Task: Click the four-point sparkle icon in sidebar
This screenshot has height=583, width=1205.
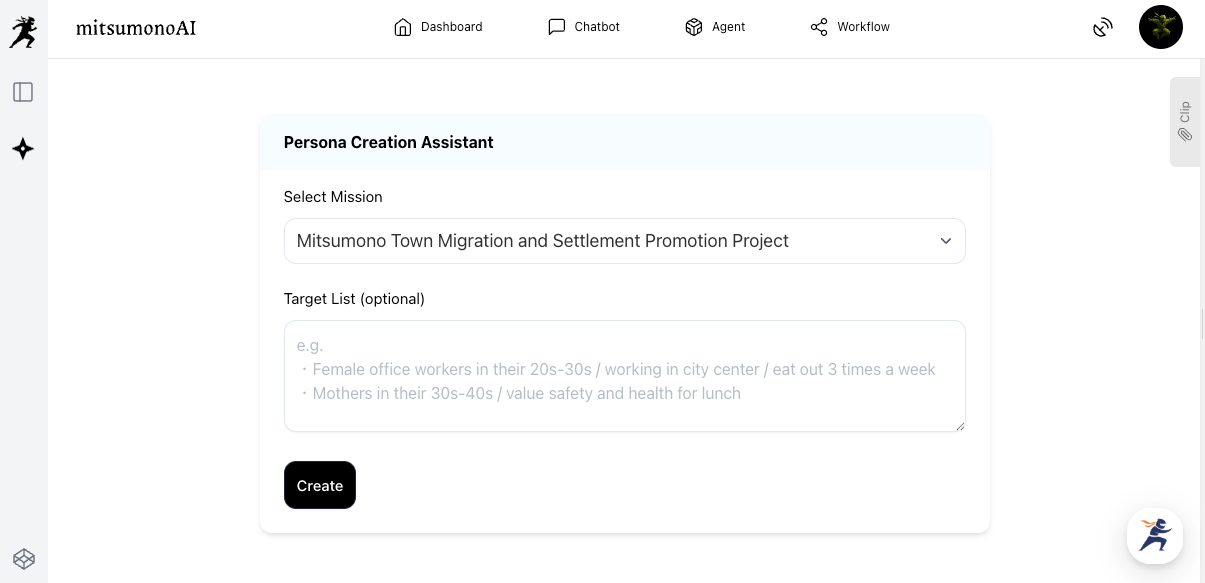Action: tap(23, 149)
